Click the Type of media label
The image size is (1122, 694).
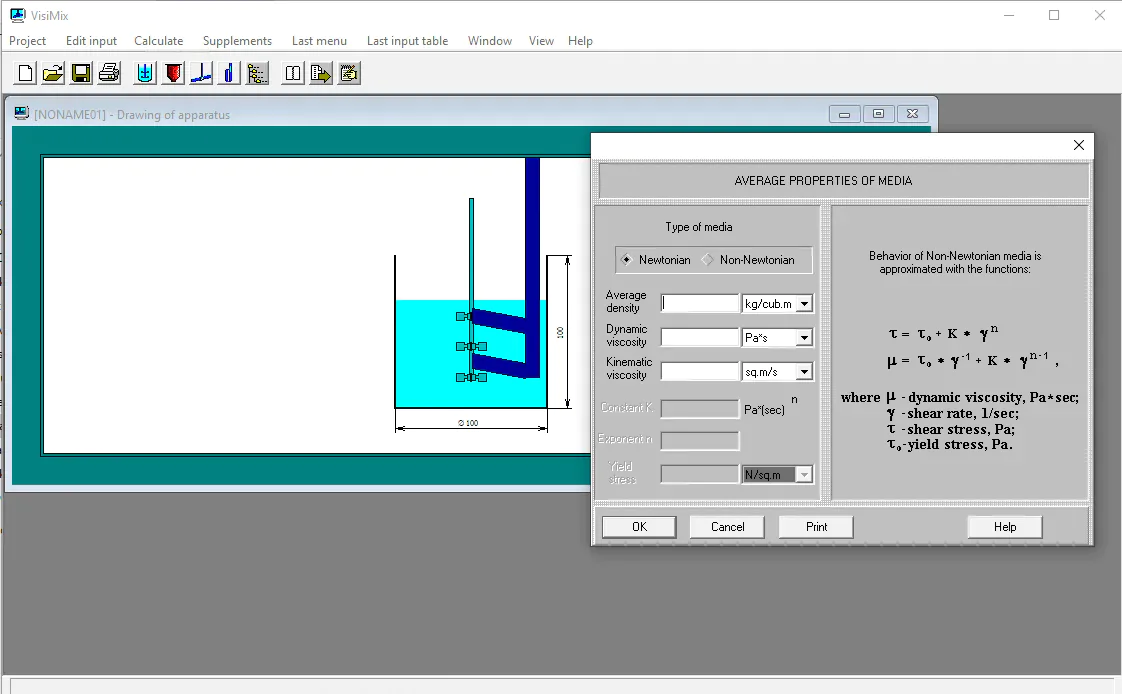pyautogui.click(x=698, y=227)
